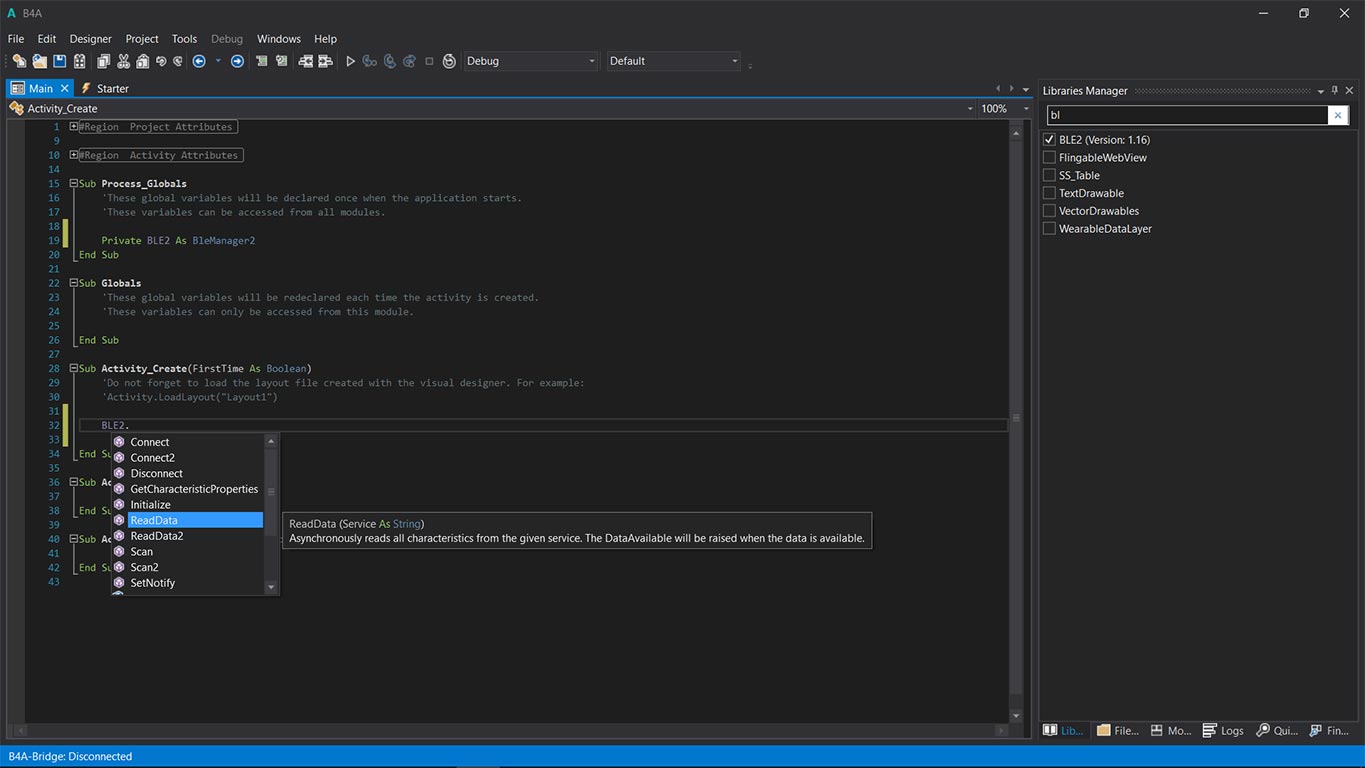
Task: Click the restart circular arrow icon
Action: (449, 61)
